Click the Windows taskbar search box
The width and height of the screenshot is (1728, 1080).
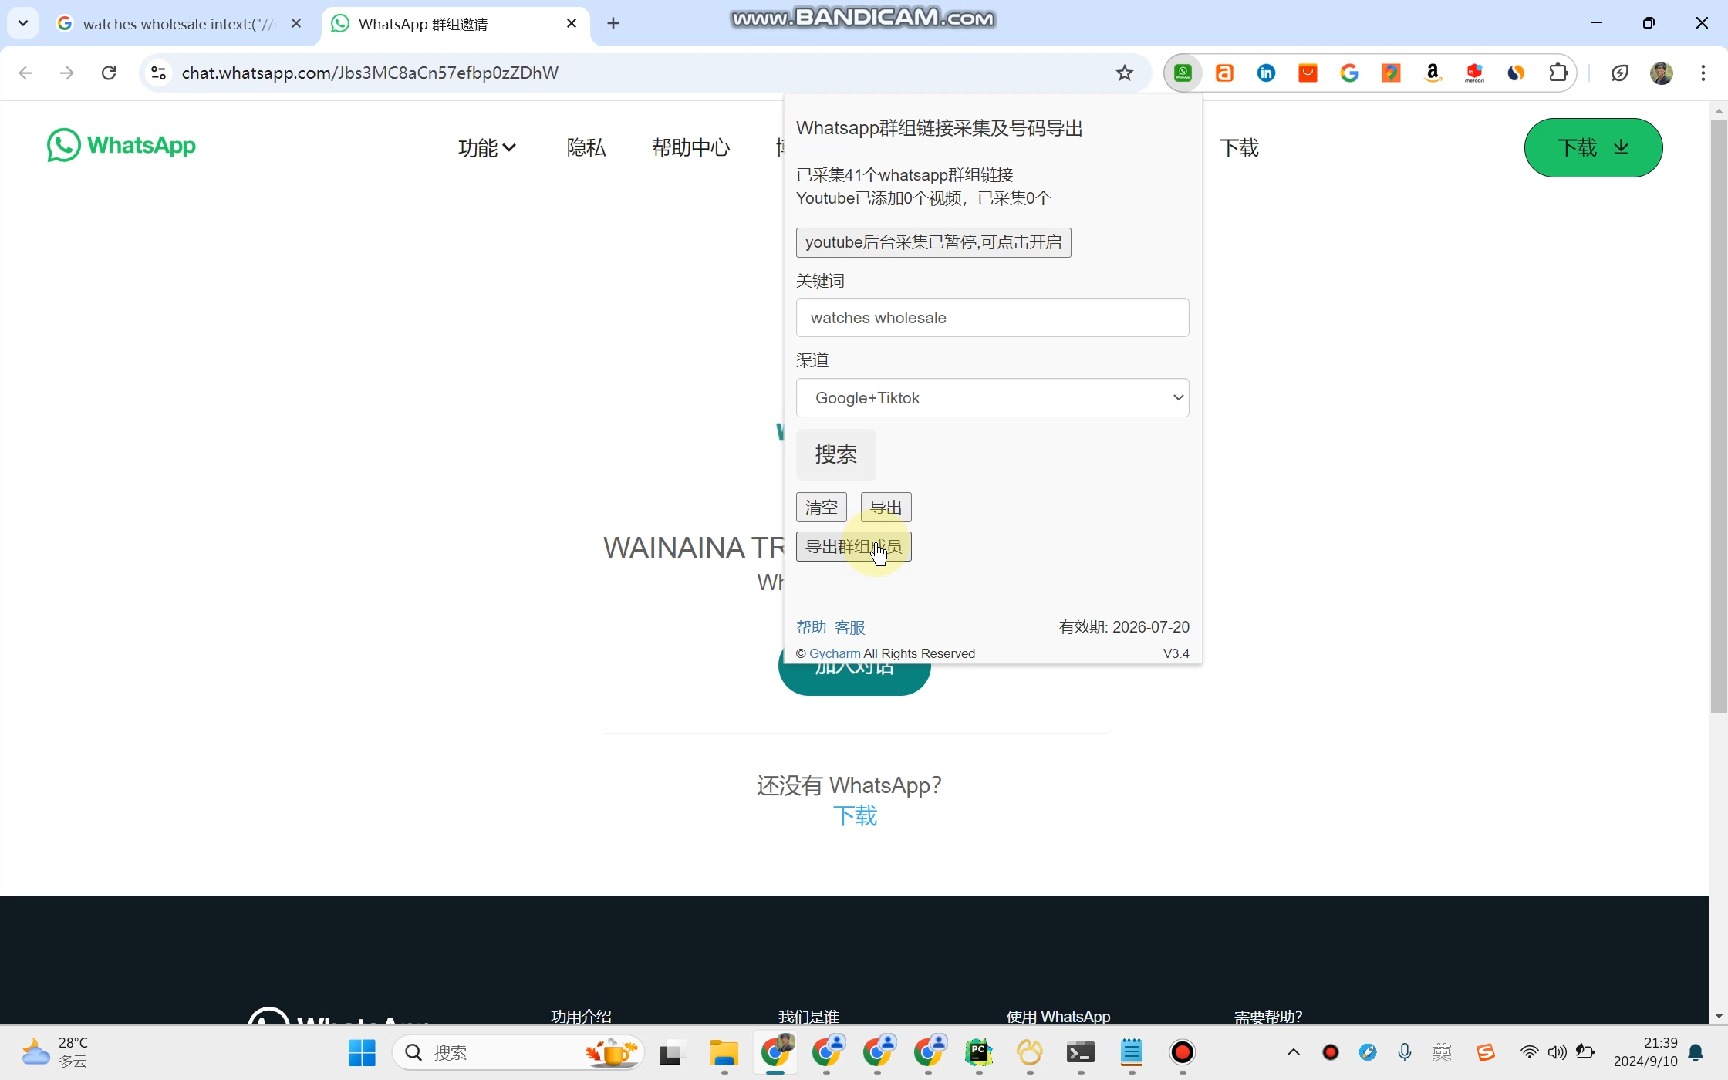click(x=518, y=1052)
